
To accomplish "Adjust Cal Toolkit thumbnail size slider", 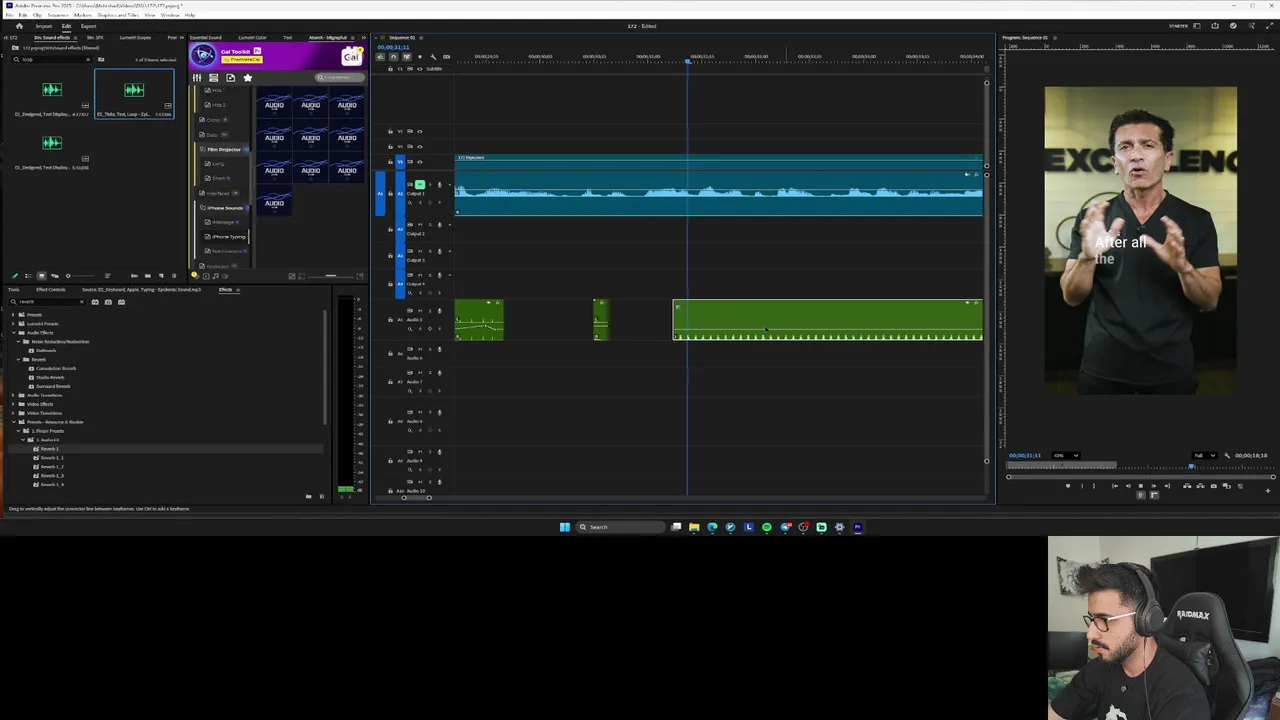I will pos(331,277).
